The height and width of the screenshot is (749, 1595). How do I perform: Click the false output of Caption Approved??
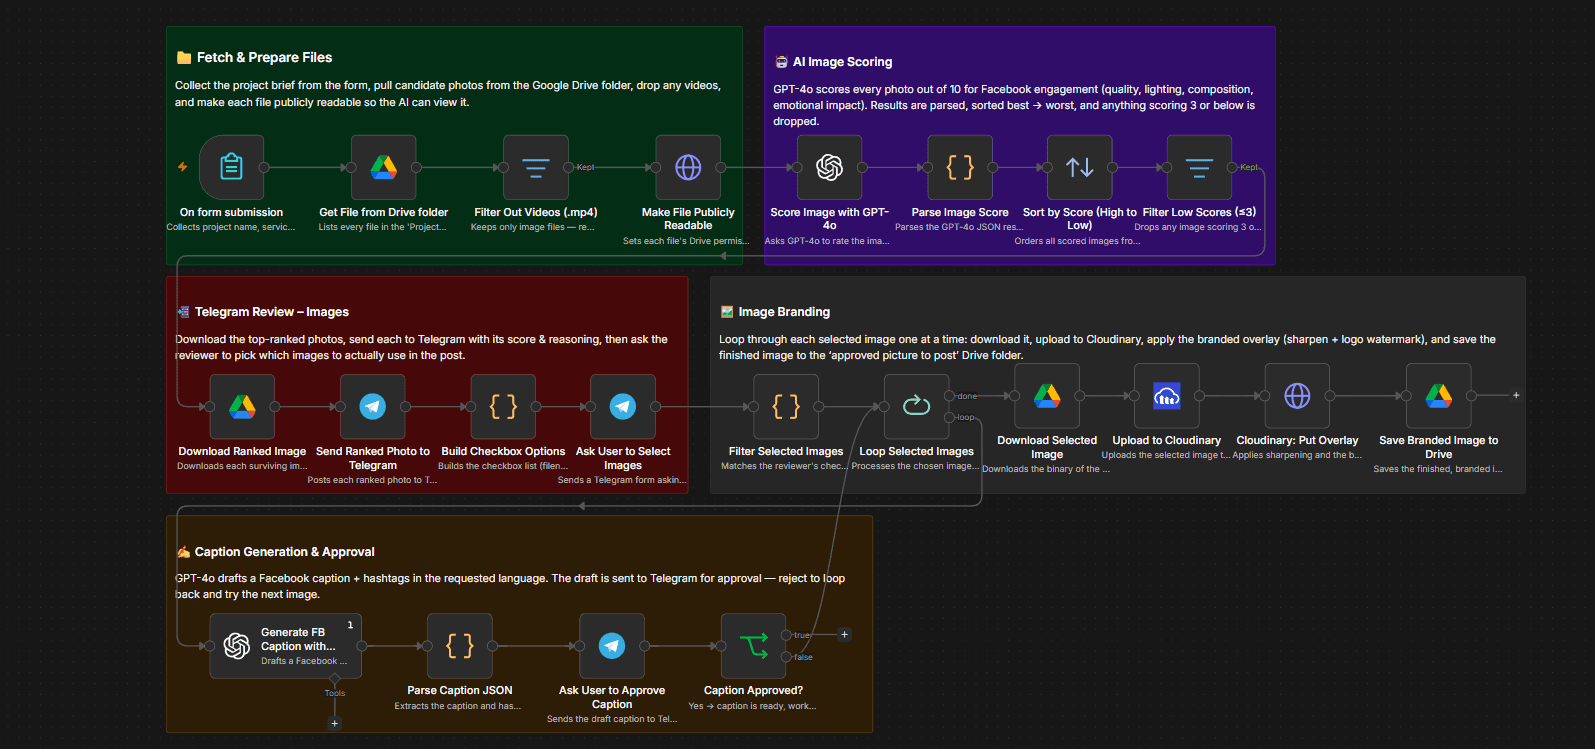(x=787, y=657)
